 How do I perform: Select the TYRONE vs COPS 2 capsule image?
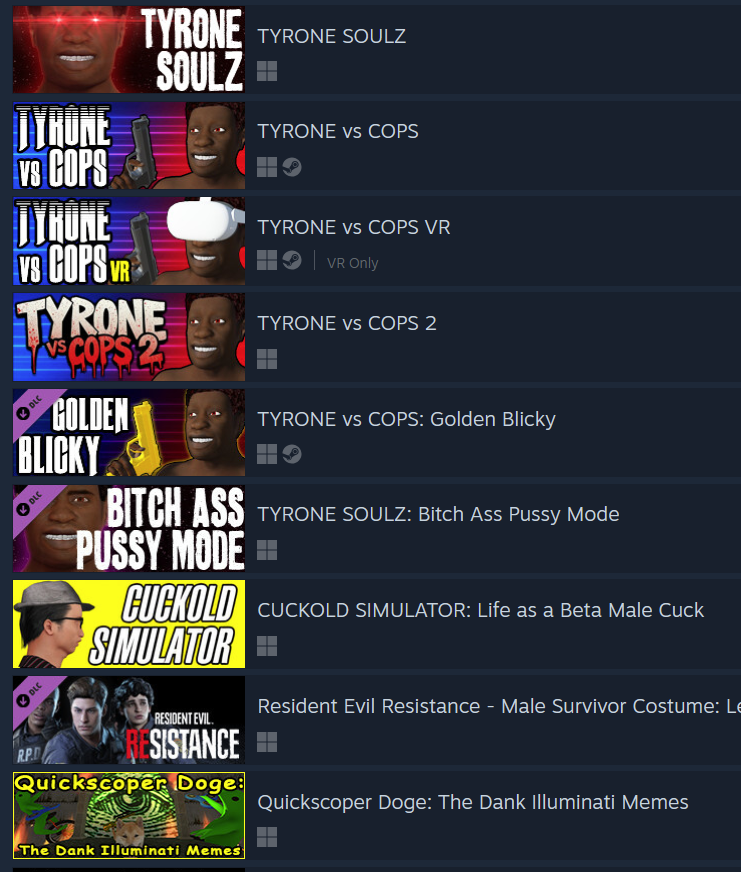129,337
